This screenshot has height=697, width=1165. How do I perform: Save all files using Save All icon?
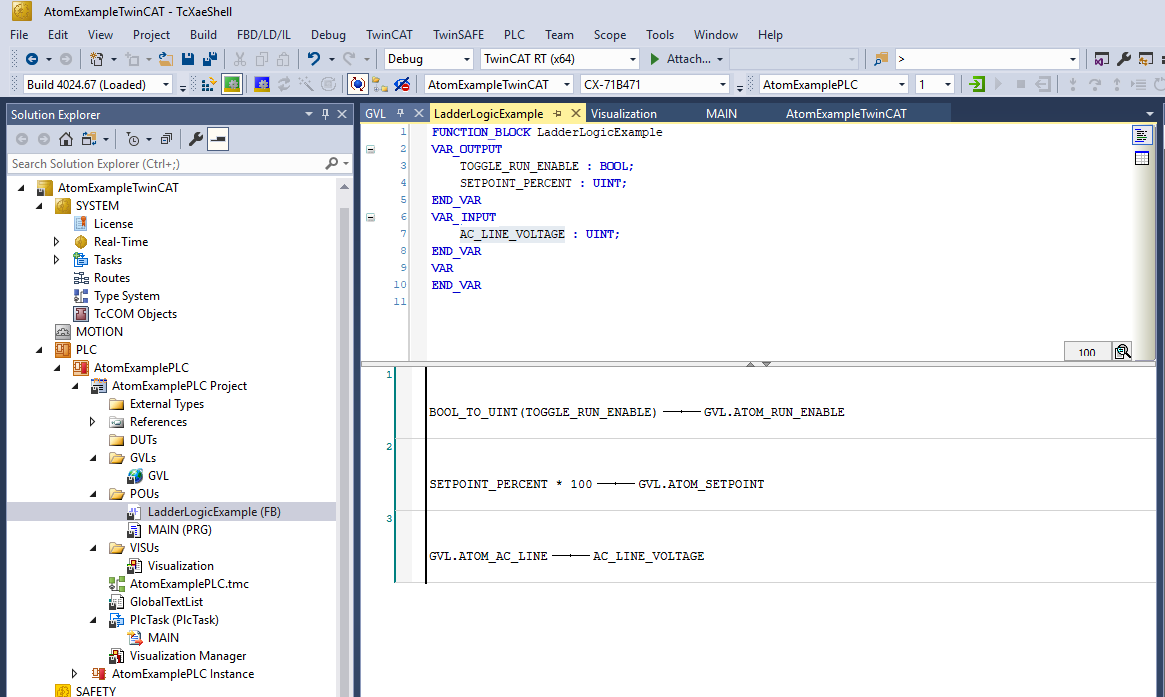[x=208, y=59]
